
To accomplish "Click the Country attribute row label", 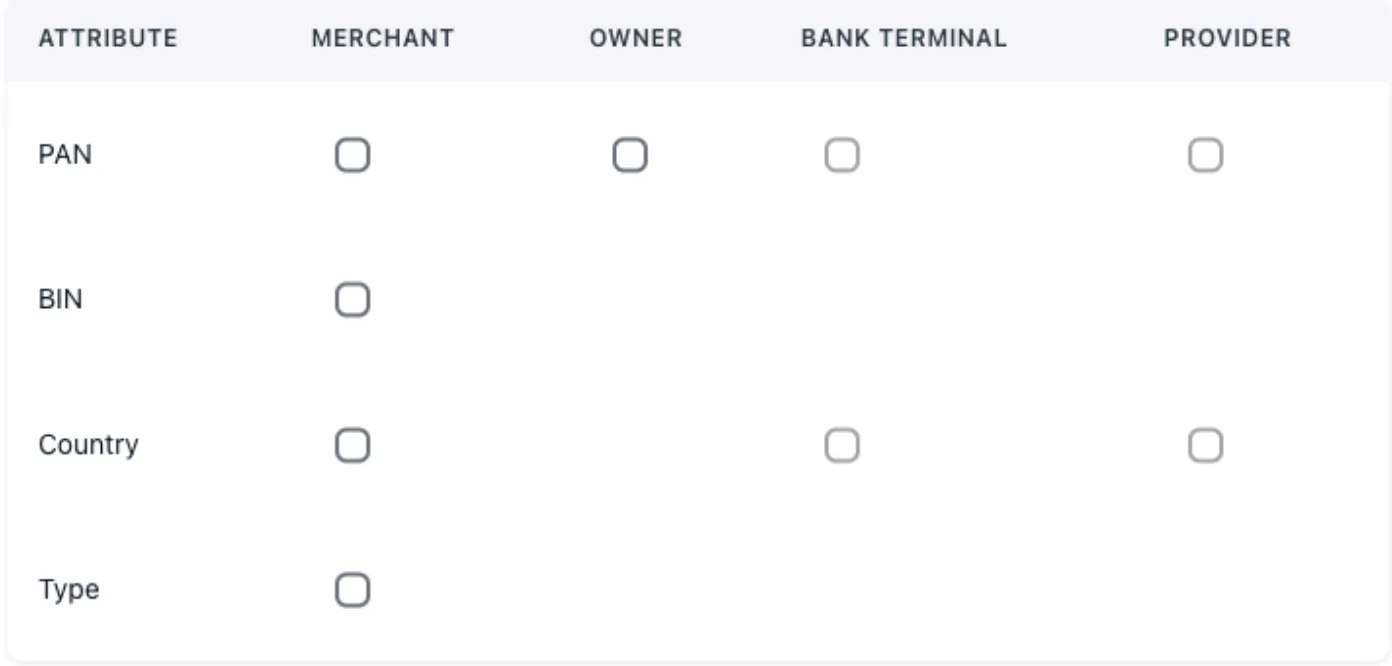I will coord(88,445).
